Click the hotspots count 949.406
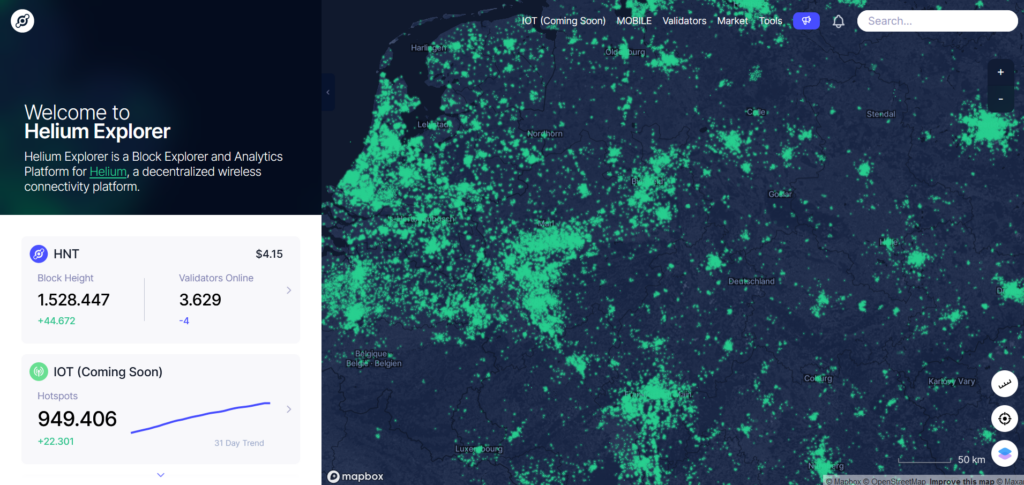 click(77, 418)
